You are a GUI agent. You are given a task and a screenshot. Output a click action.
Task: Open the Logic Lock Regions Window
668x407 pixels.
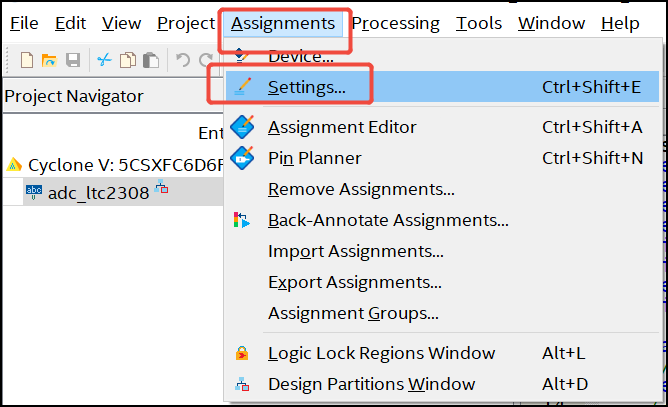(x=381, y=353)
